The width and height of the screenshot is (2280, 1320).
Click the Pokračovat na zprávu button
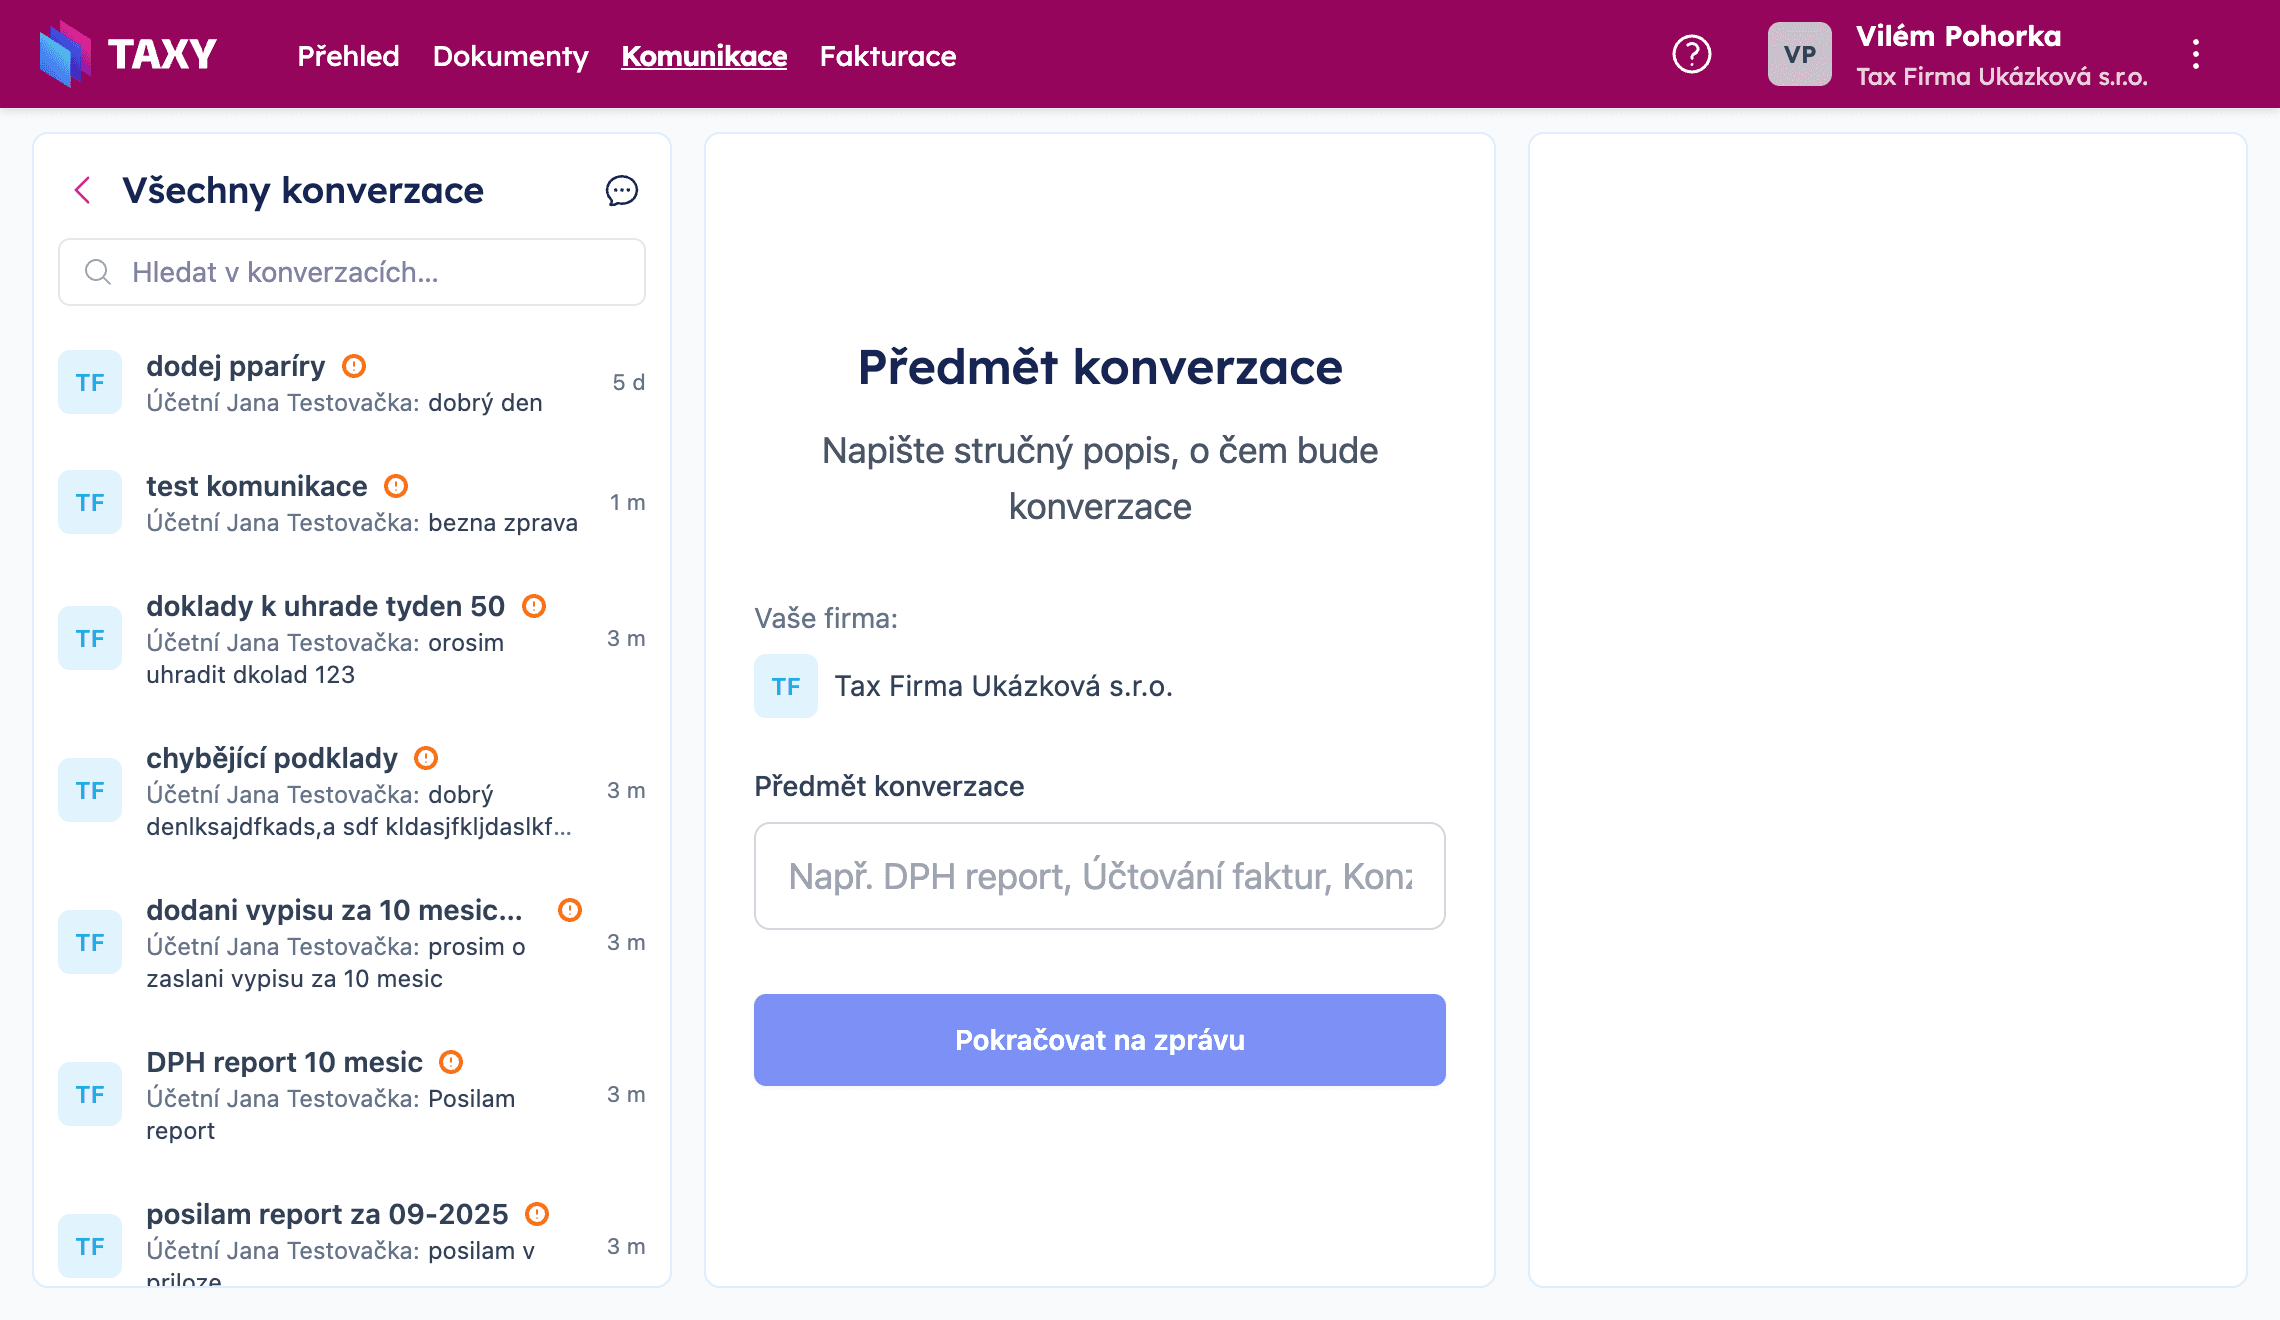tap(1099, 1039)
